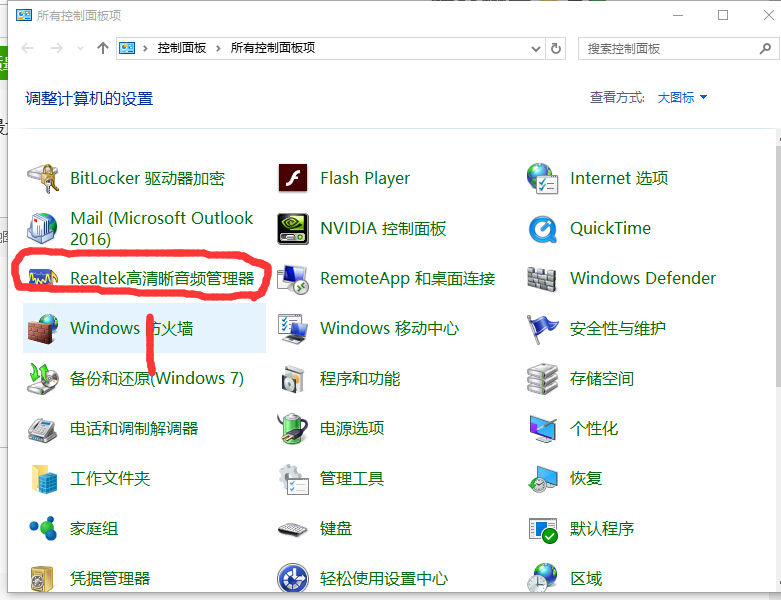Click the back navigation arrow
The image size is (781, 600).
pos(27,48)
